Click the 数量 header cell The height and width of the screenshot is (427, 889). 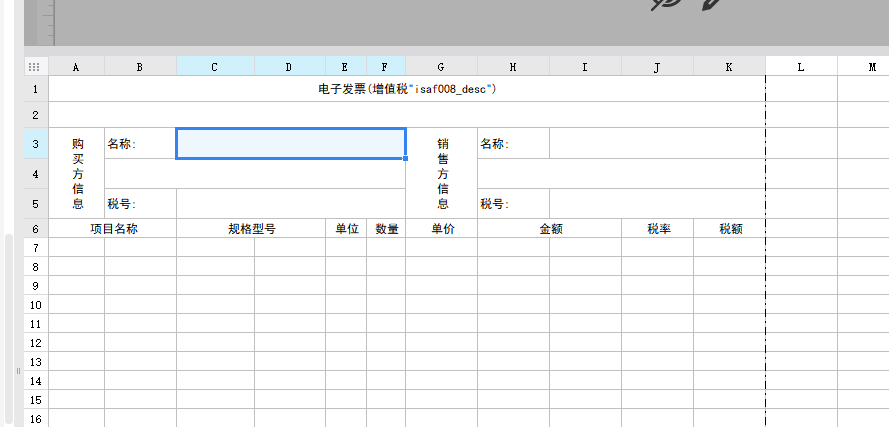pos(386,229)
